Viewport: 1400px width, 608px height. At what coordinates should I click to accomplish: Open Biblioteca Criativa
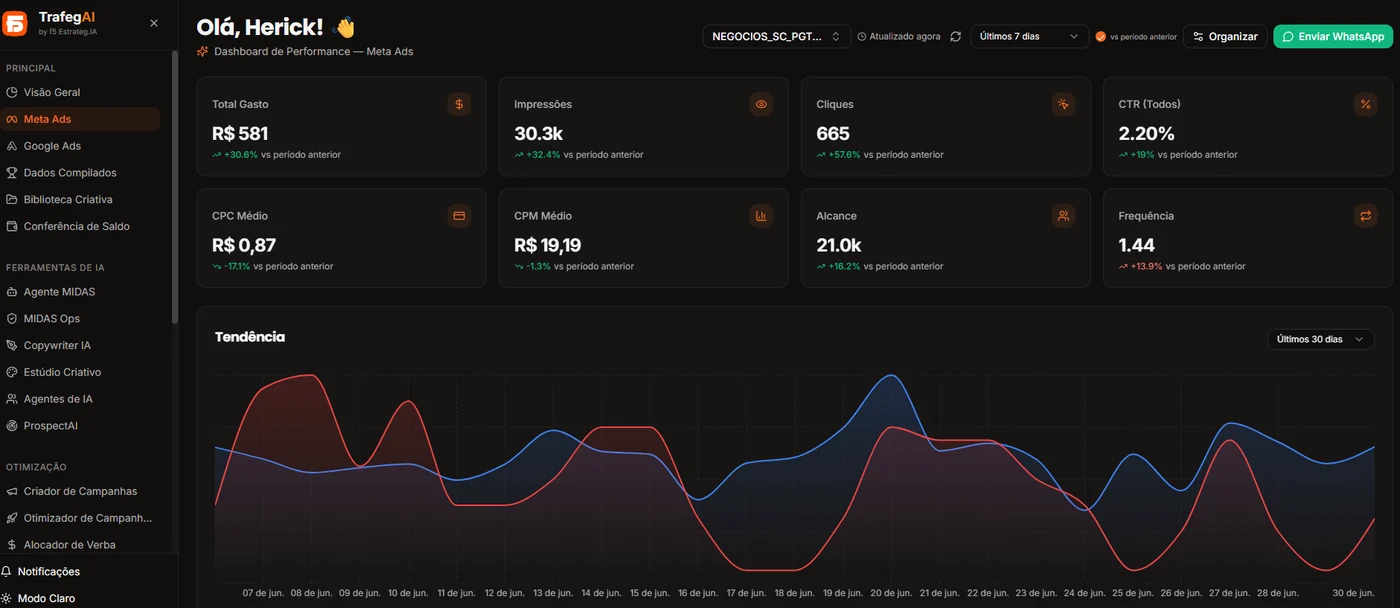pos(80,199)
